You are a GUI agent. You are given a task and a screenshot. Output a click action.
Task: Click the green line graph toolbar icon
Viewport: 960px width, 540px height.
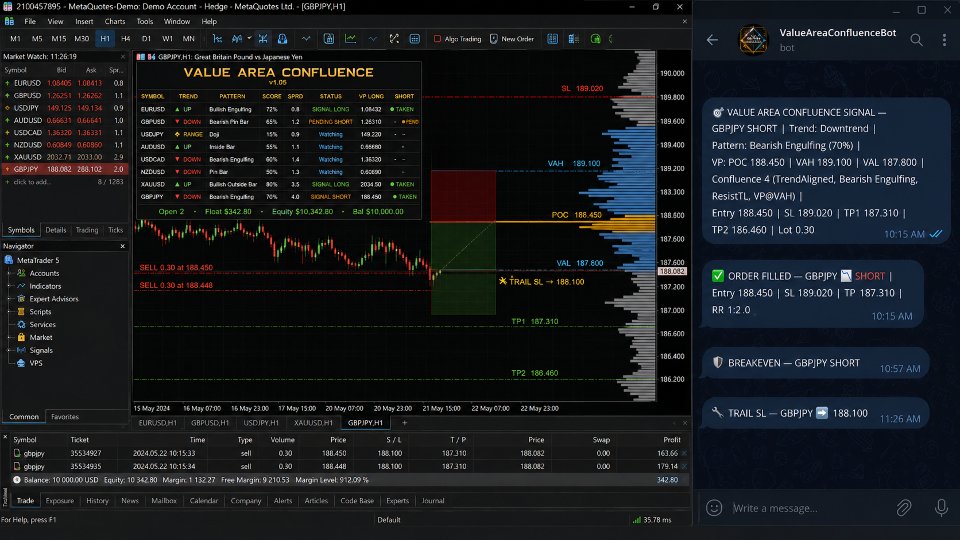[x=350, y=39]
